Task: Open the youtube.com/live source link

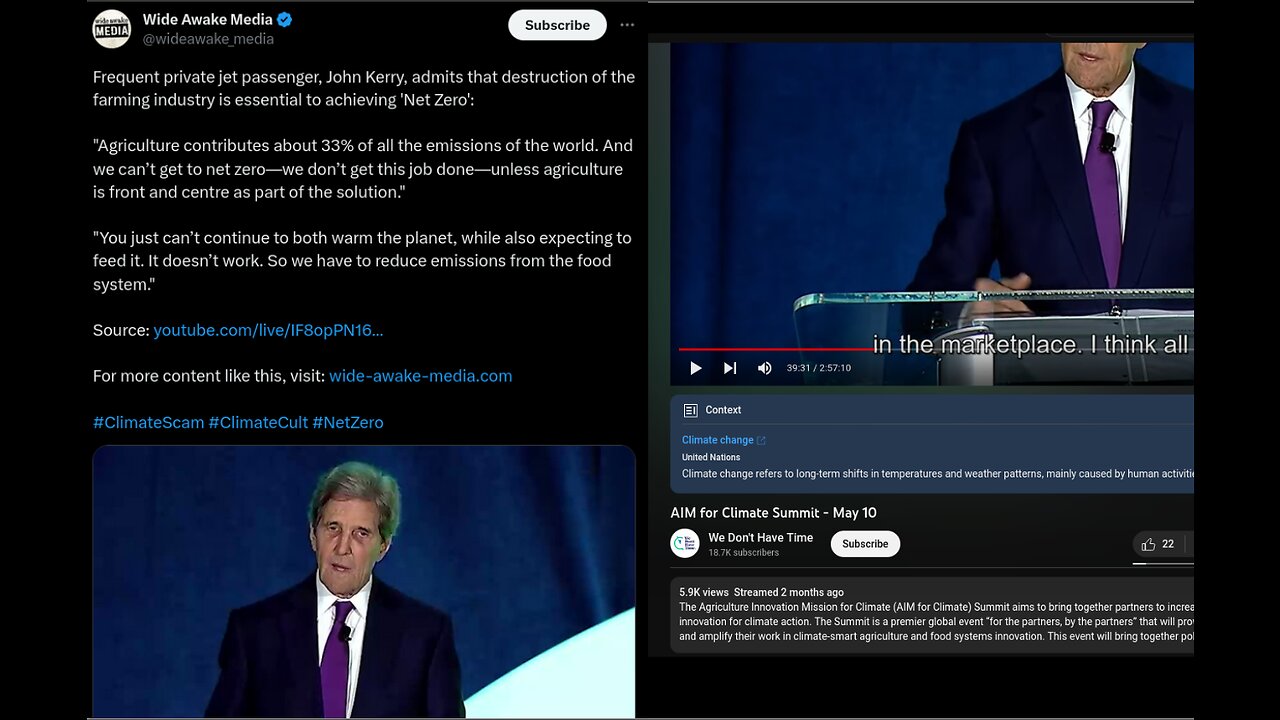Action: click(x=268, y=330)
